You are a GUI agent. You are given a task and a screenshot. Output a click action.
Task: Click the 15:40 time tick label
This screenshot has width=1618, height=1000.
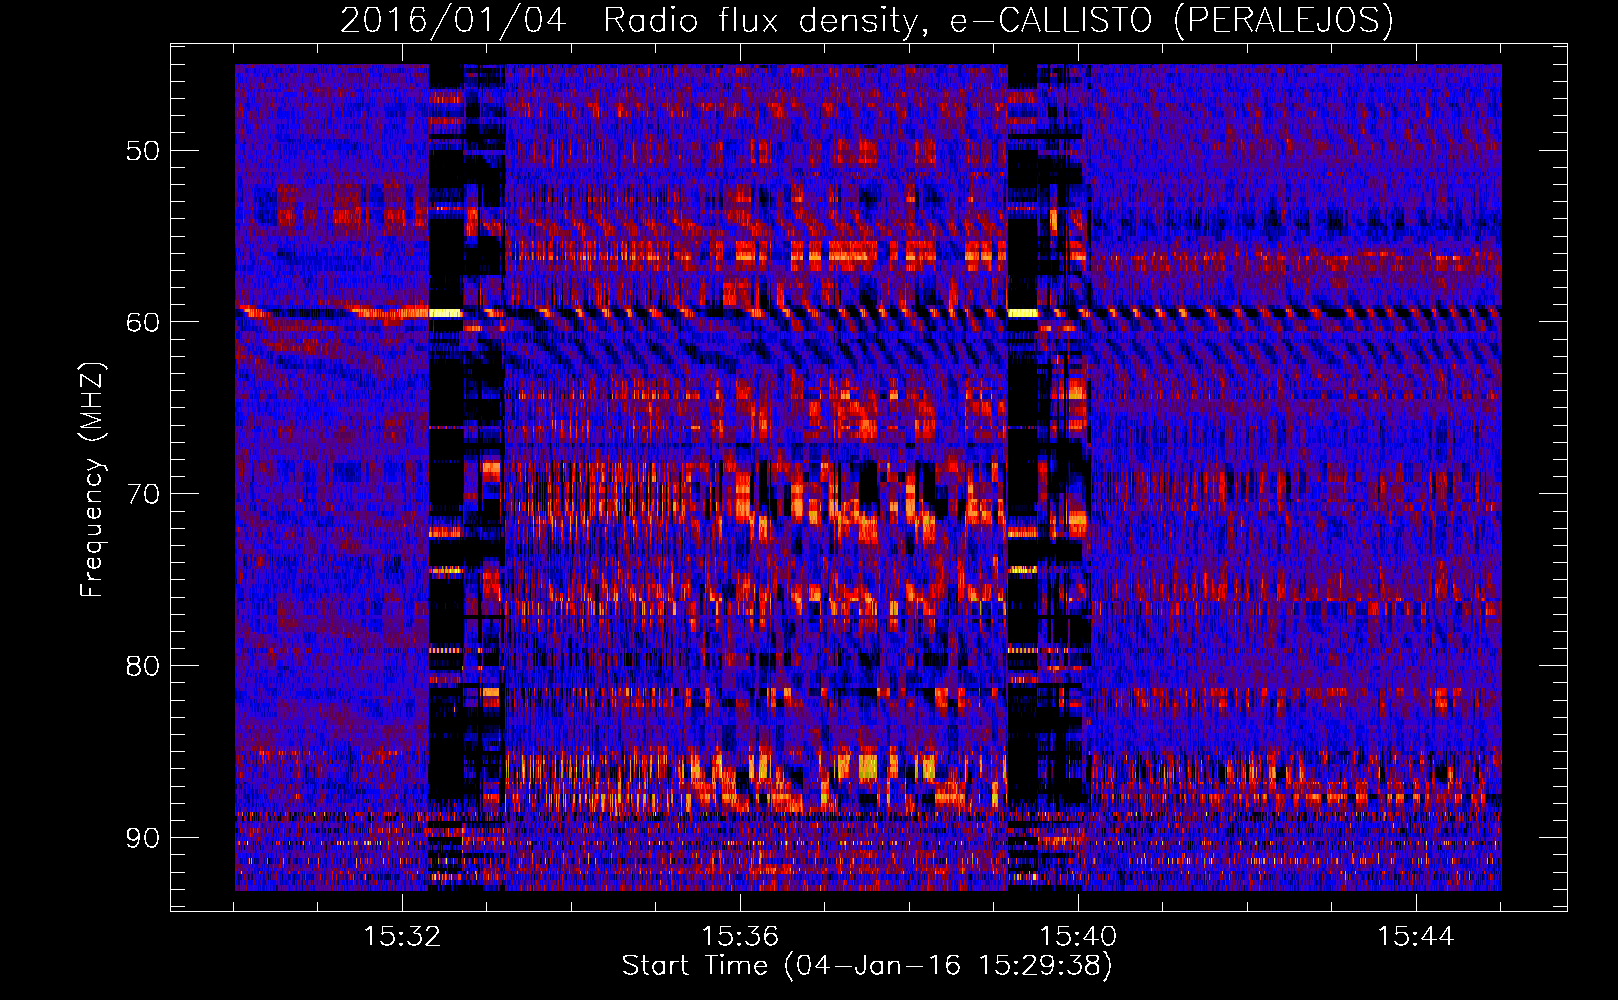click(x=1078, y=937)
